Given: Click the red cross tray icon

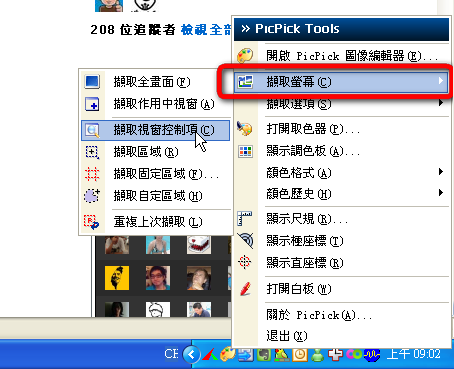Looking at the screenshot, I should point(335,354).
